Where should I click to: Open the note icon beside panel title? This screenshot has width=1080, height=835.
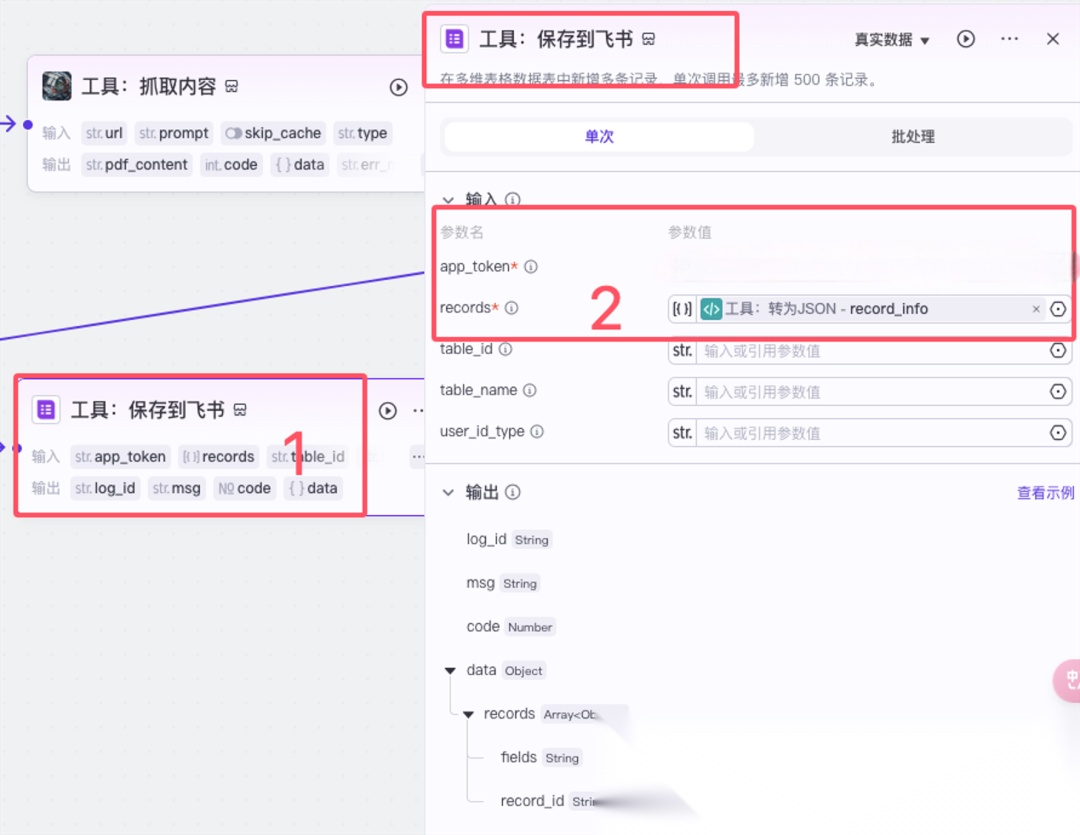648,39
